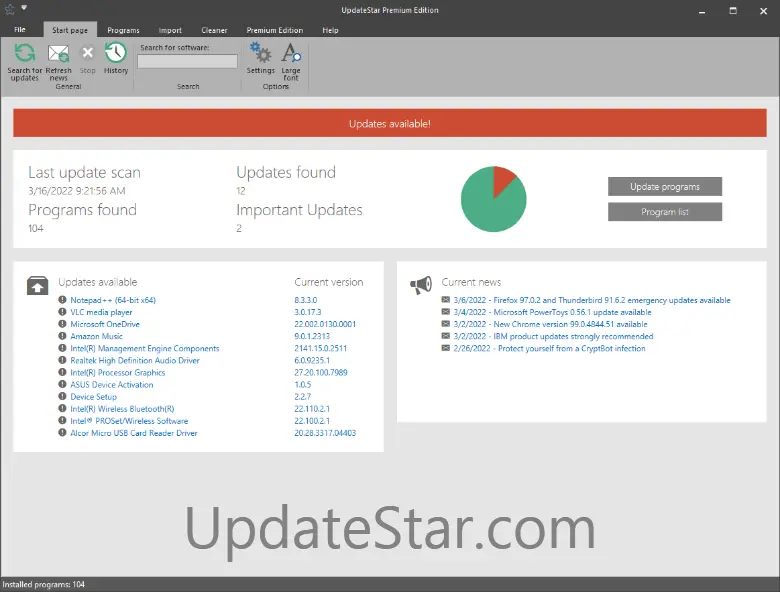
Task: Click the Current news megaphone icon
Action: [421, 285]
